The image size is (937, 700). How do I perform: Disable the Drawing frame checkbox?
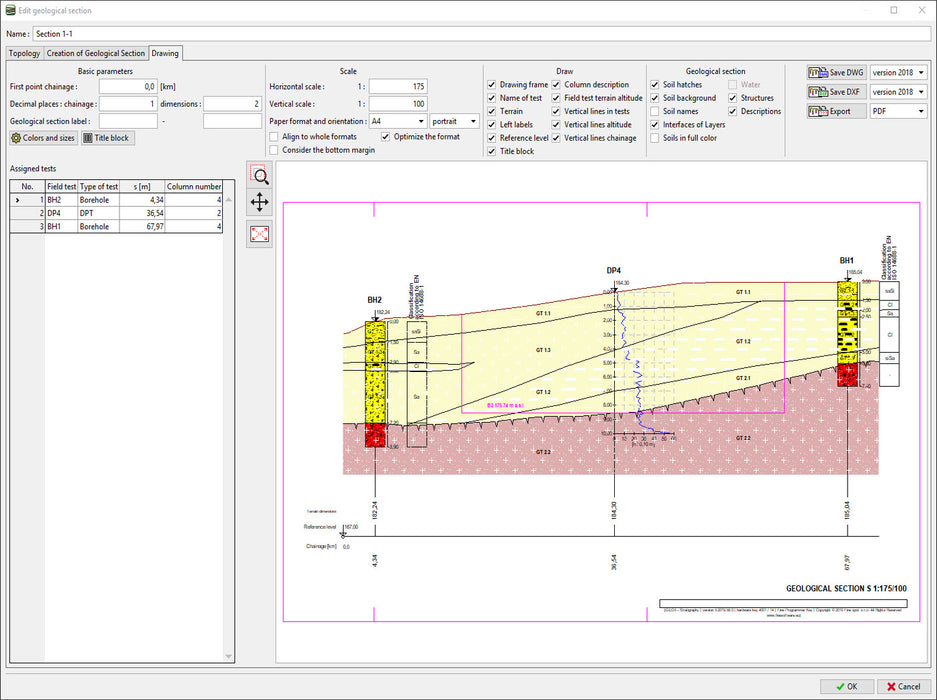[x=490, y=84]
